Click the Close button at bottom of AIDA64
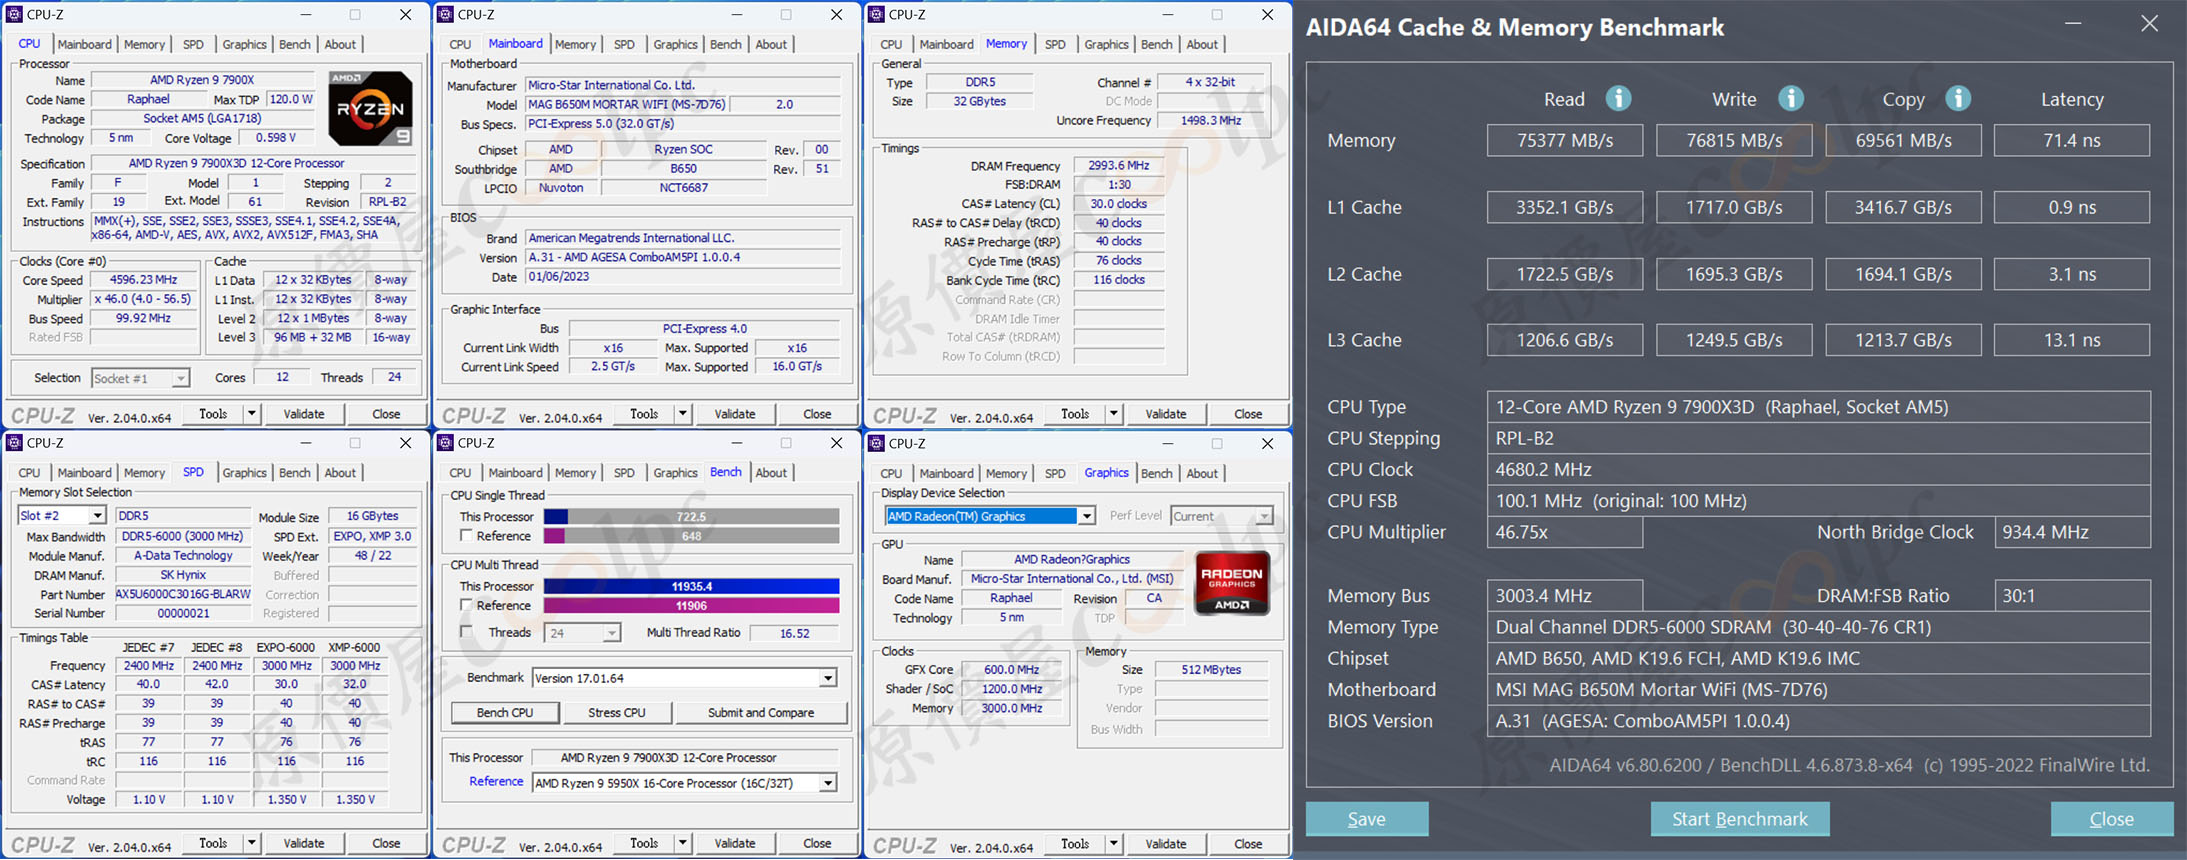The height and width of the screenshot is (860, 2187). (x=2112, y=819)
